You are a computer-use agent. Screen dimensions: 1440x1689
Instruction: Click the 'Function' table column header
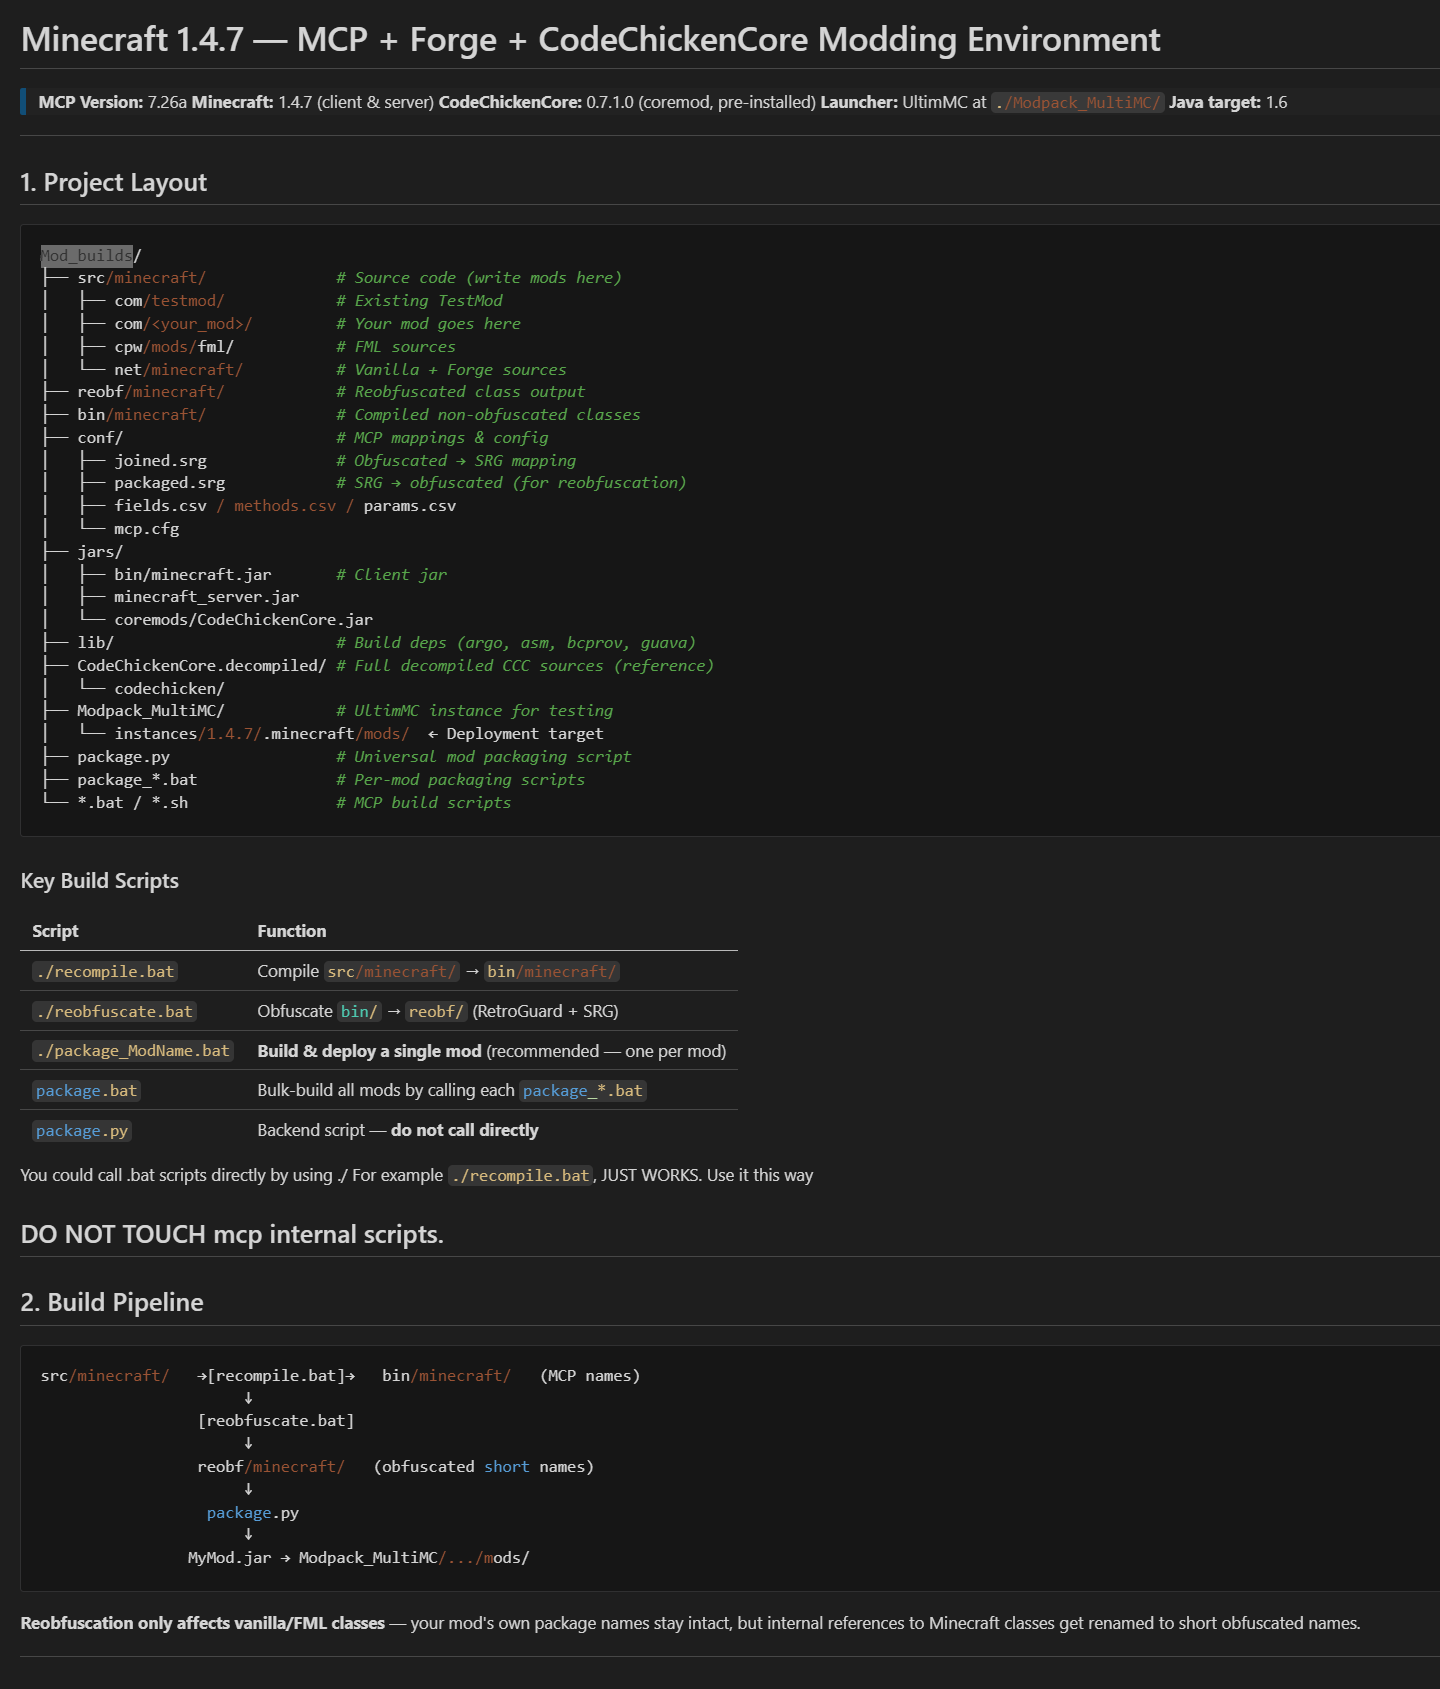coord(292,931)
